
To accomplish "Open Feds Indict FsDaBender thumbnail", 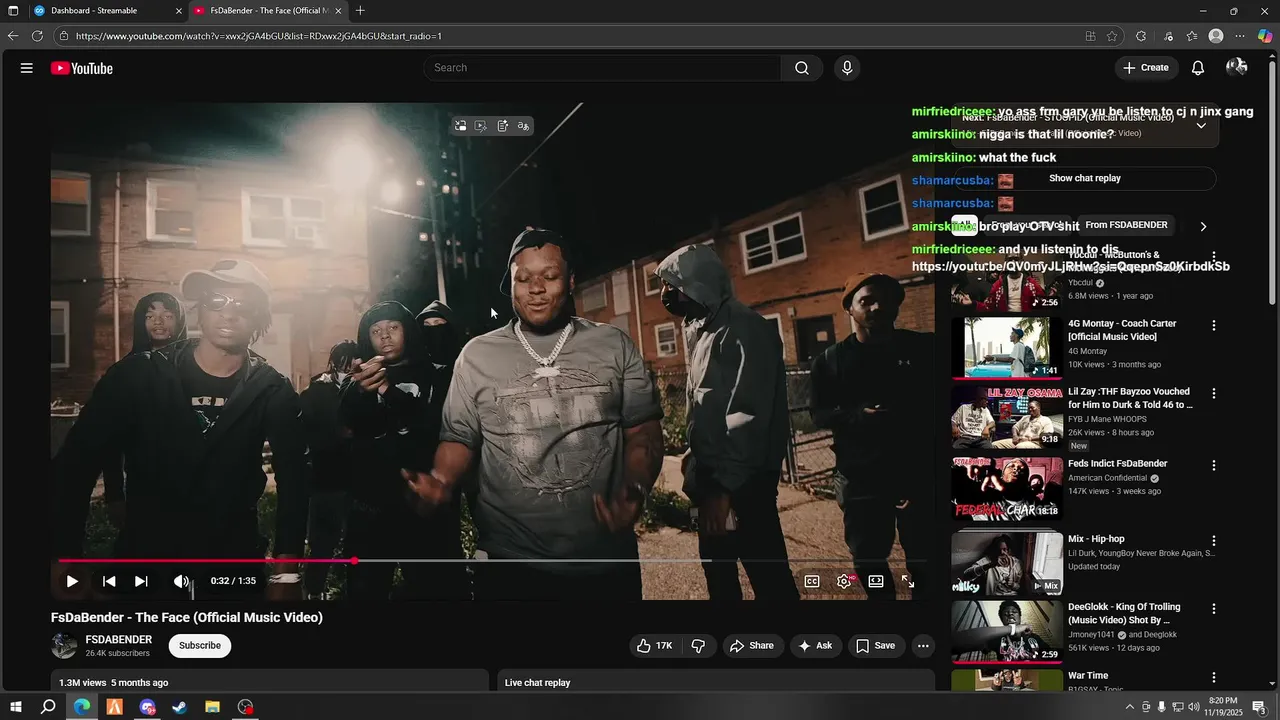I will point(1007,489).
